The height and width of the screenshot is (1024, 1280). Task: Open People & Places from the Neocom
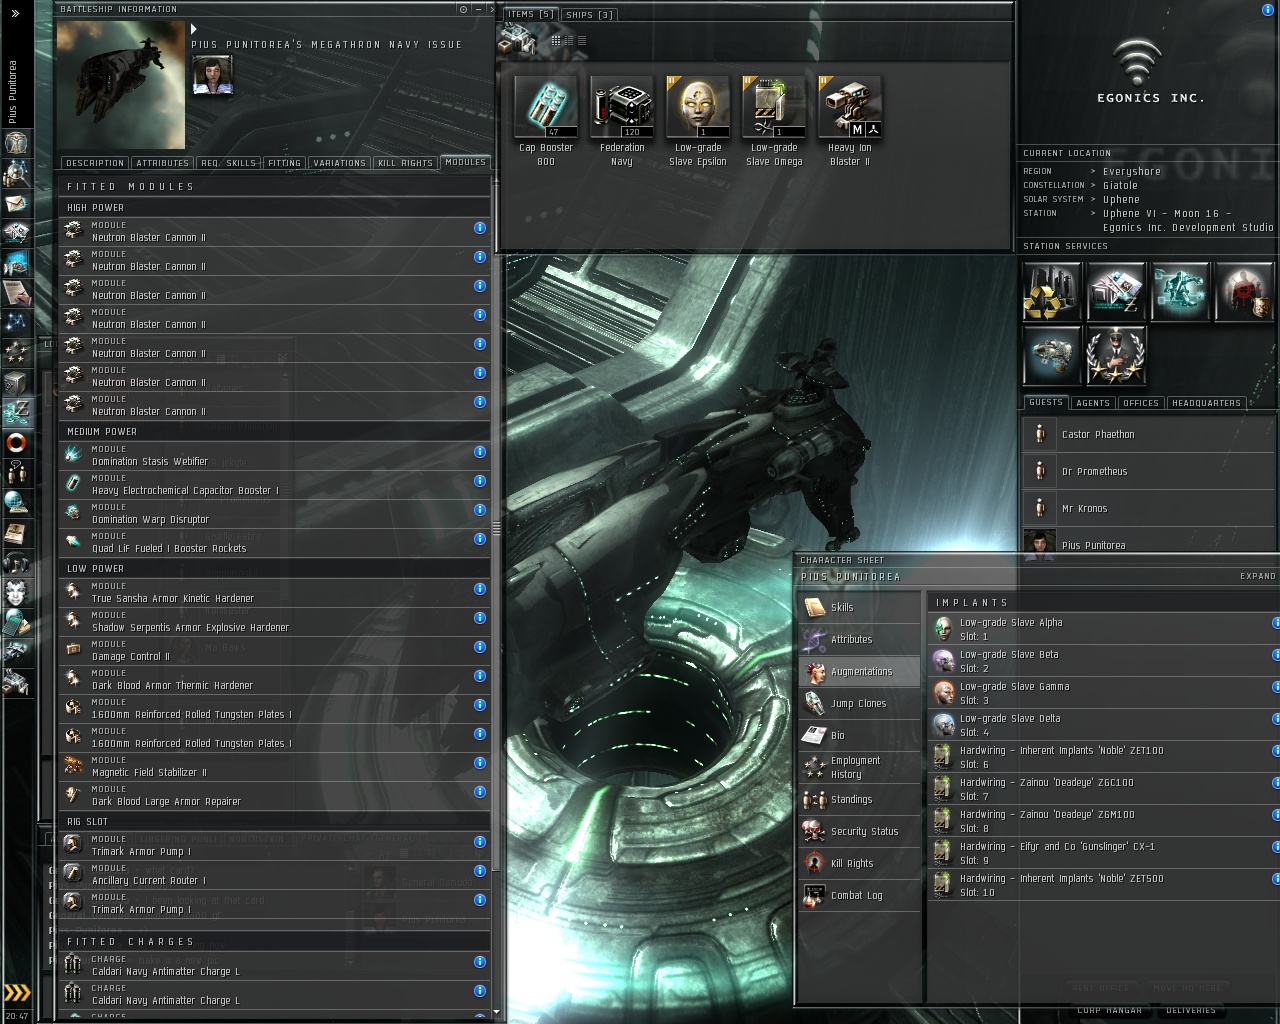[17, 173]
